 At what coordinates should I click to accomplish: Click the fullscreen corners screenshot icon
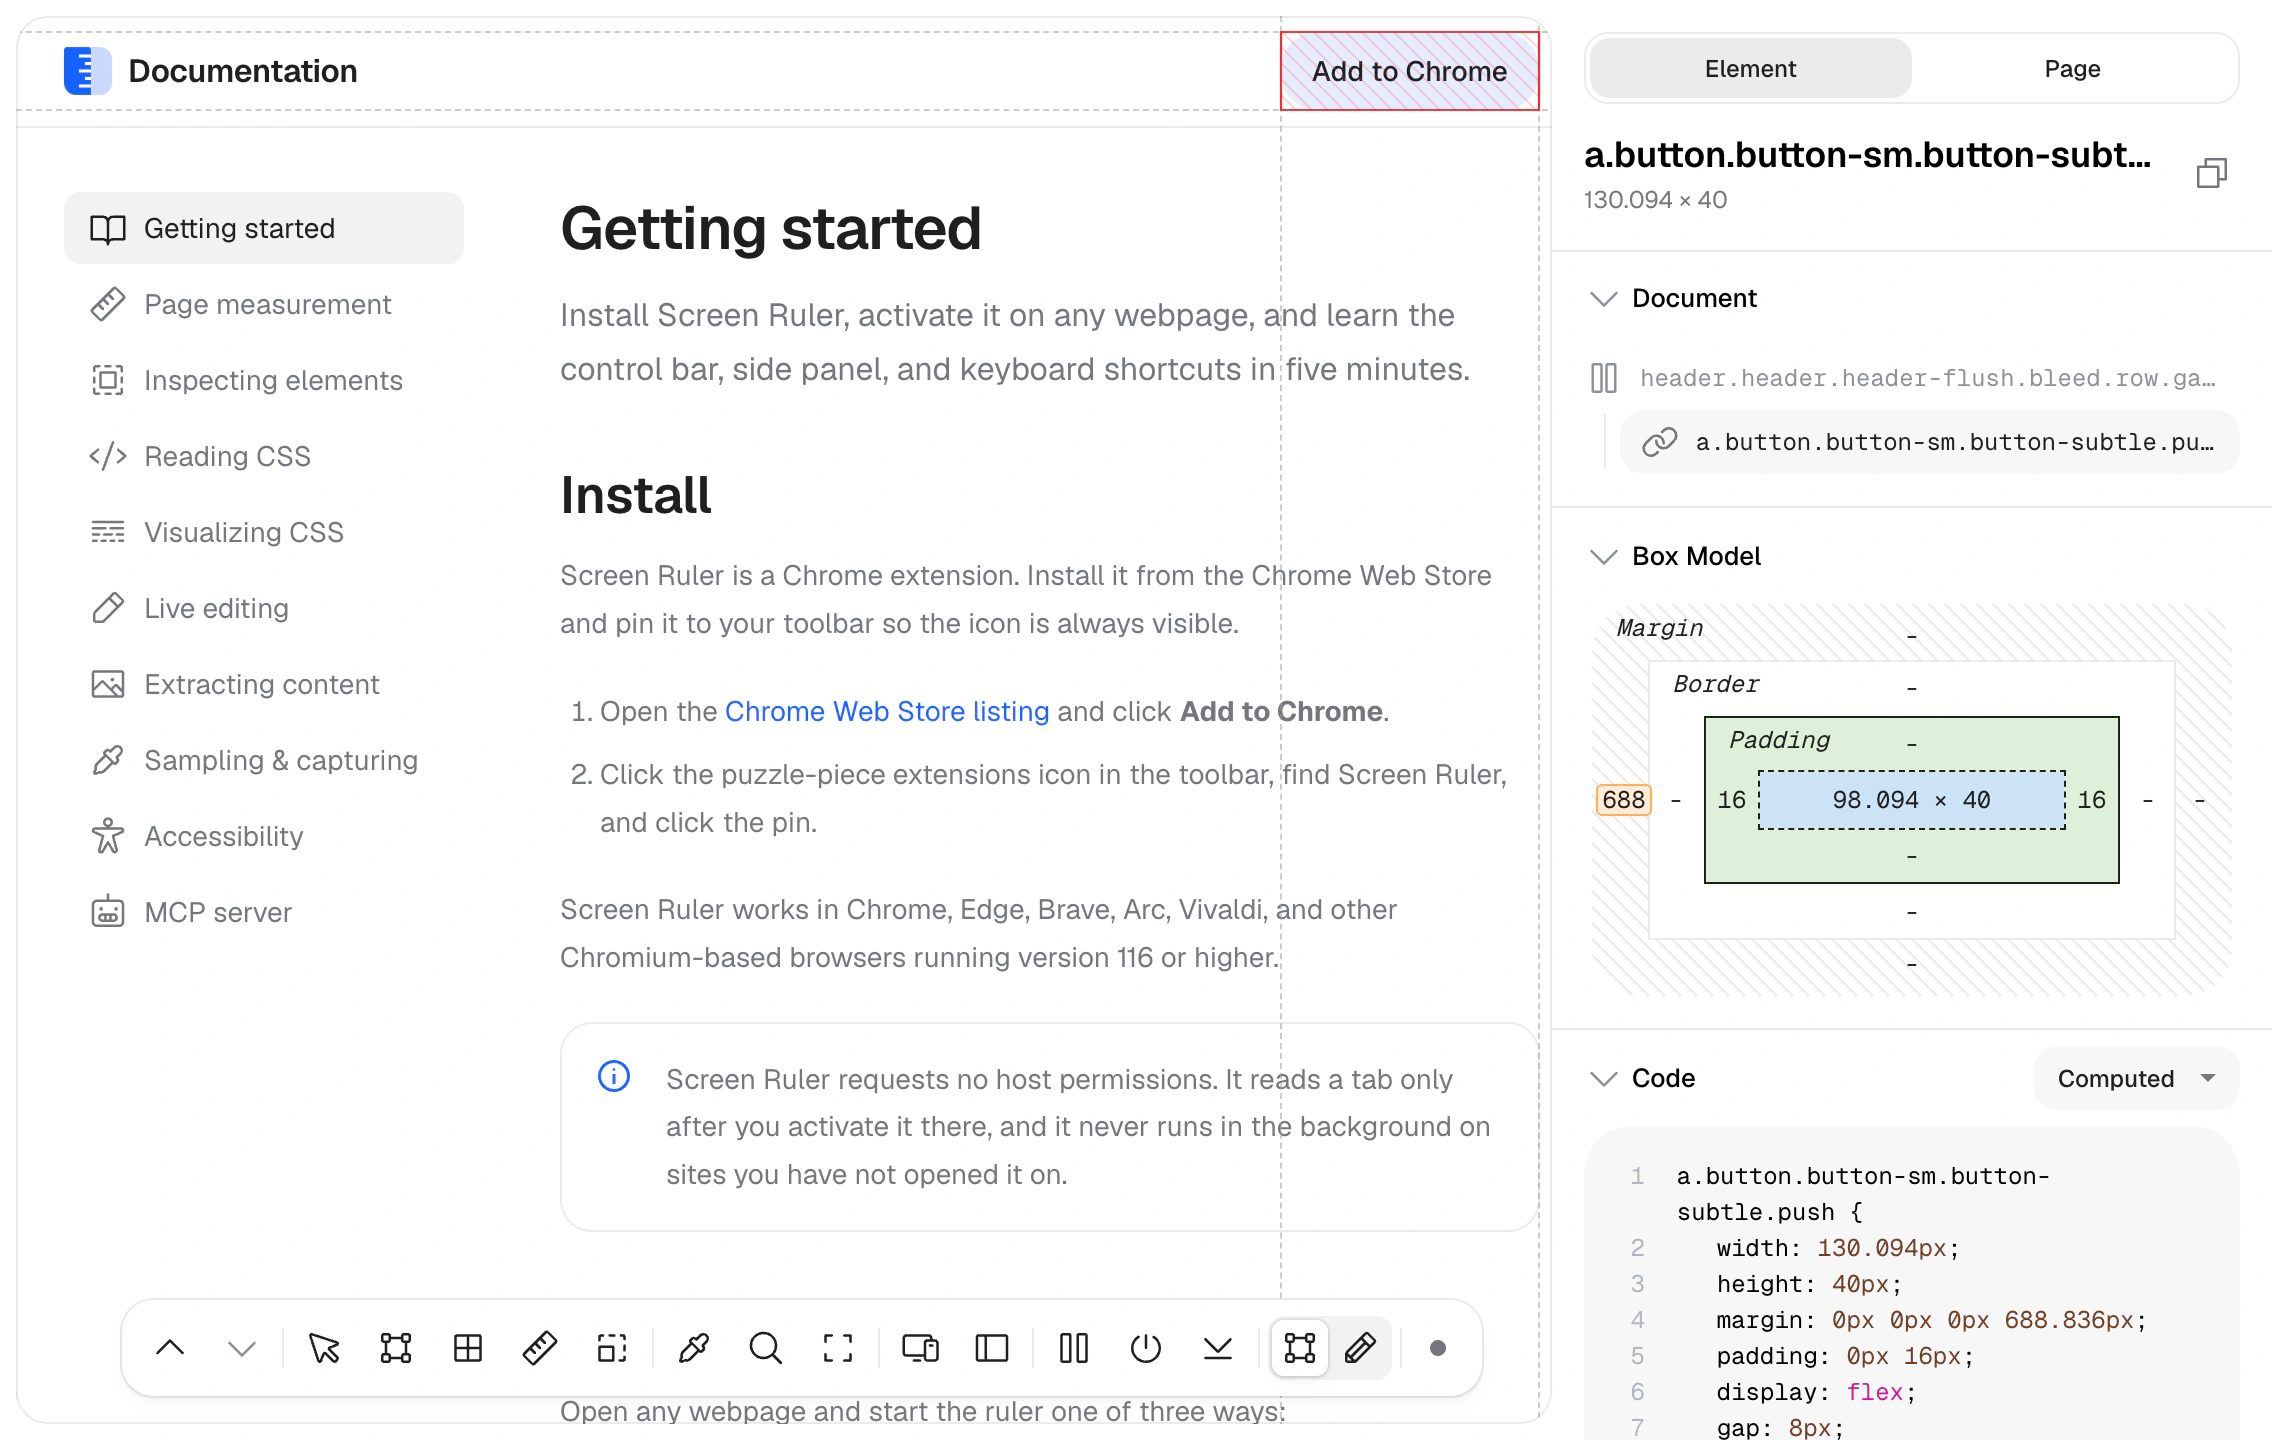click(838, 1348)
